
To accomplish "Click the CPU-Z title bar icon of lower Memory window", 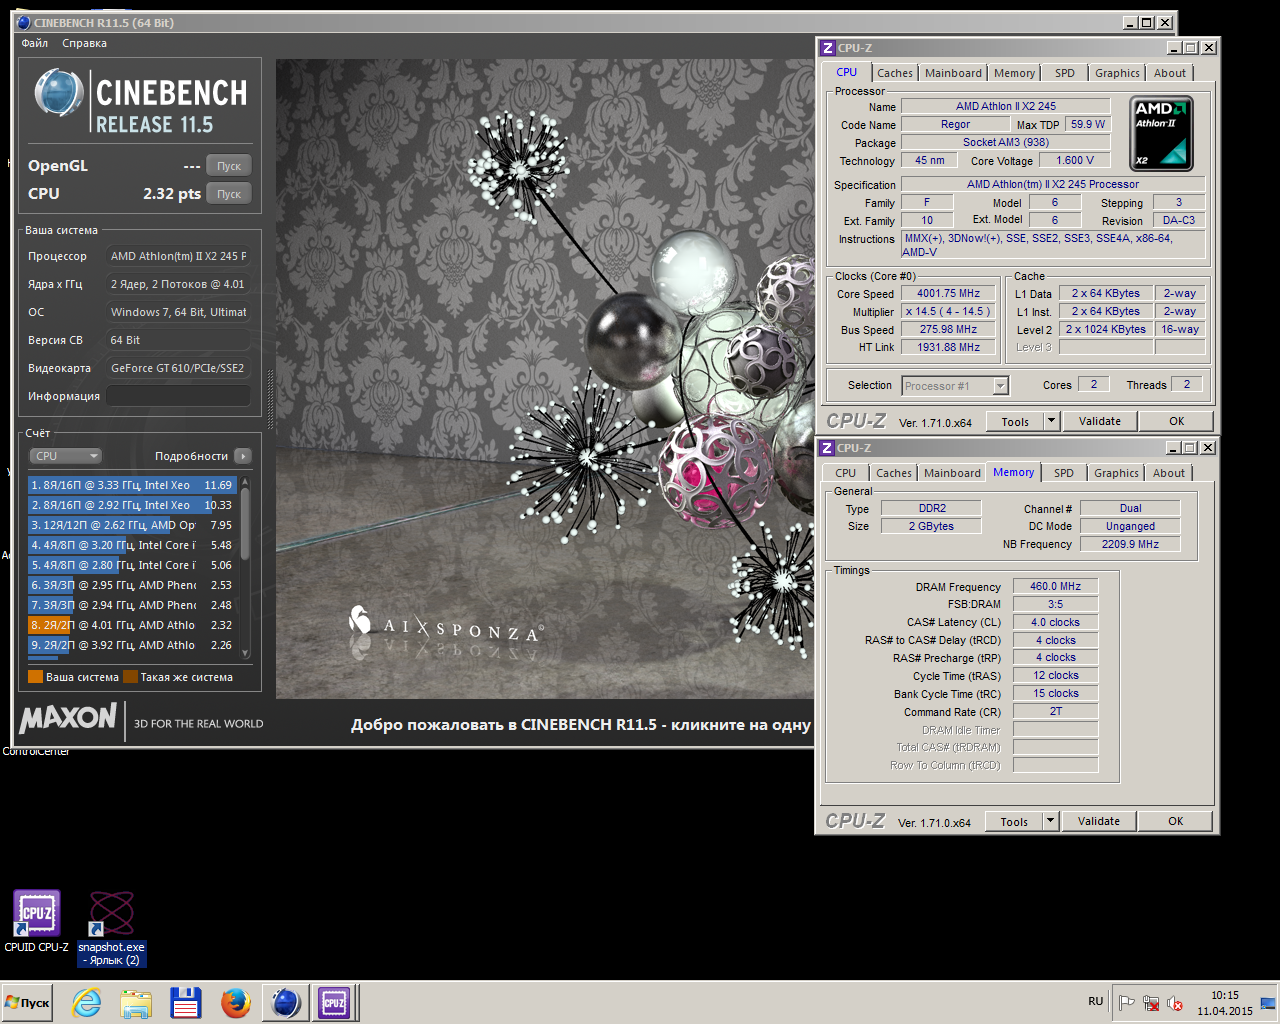I will point(827,448).
